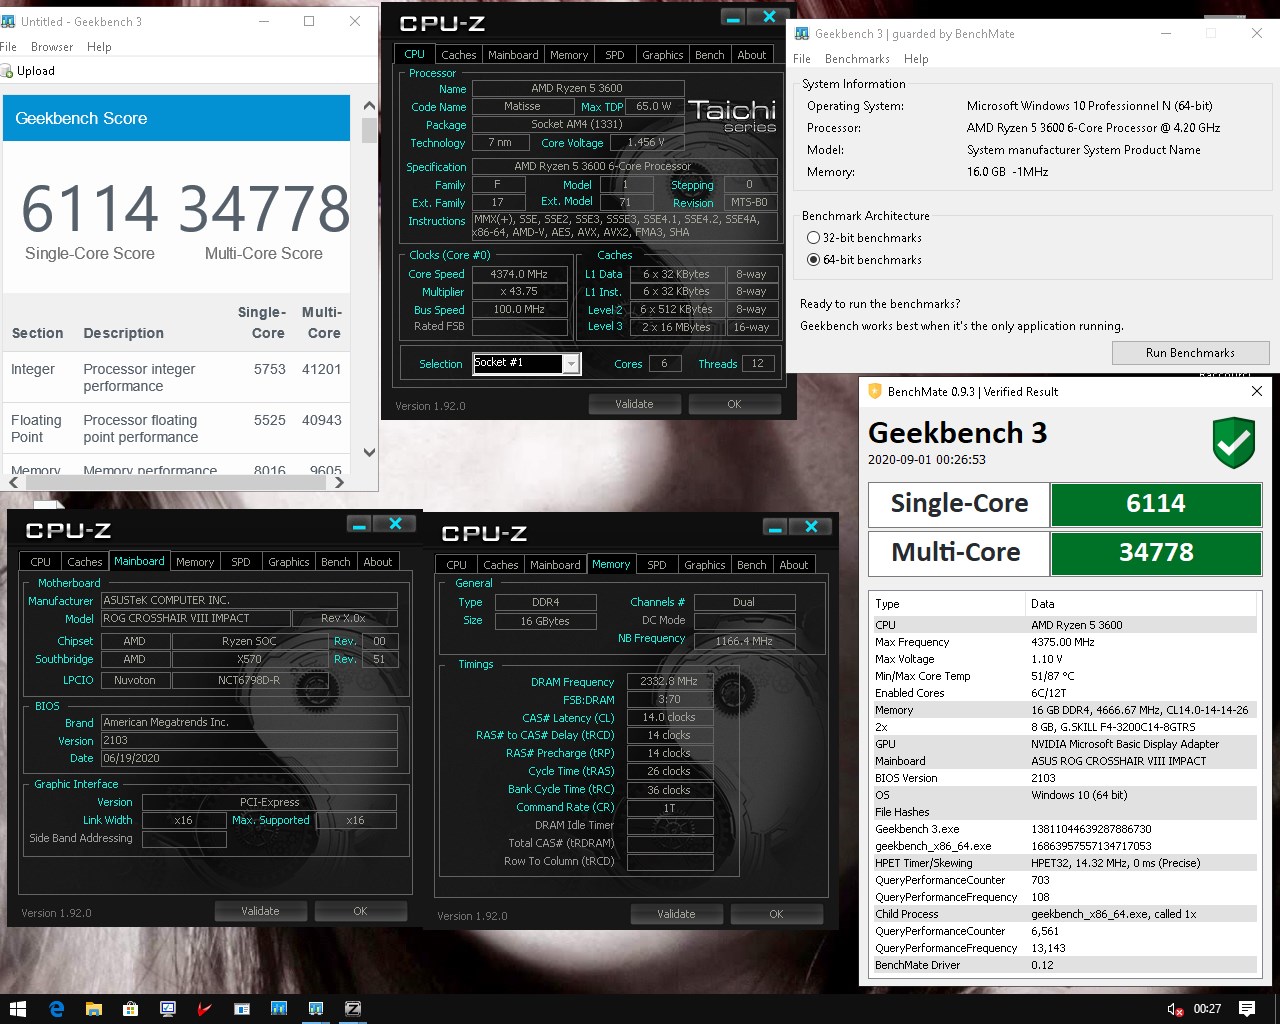
Task: Open About tab in CPU-Z Memory window
Action: pyautogui.click(x=794, y=565)
